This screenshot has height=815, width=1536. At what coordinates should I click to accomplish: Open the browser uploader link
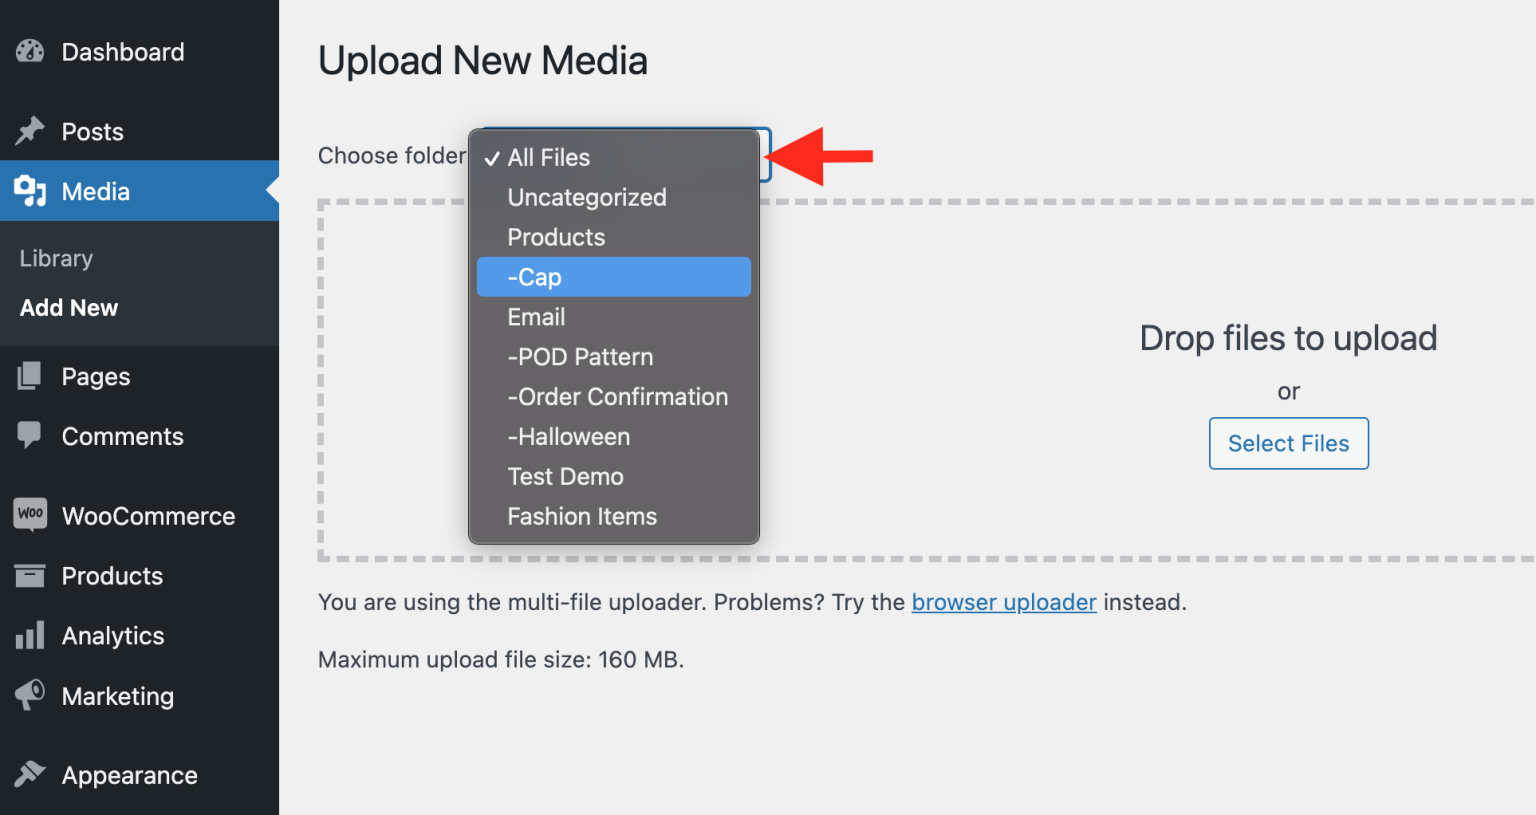(x=1004, y=602)
